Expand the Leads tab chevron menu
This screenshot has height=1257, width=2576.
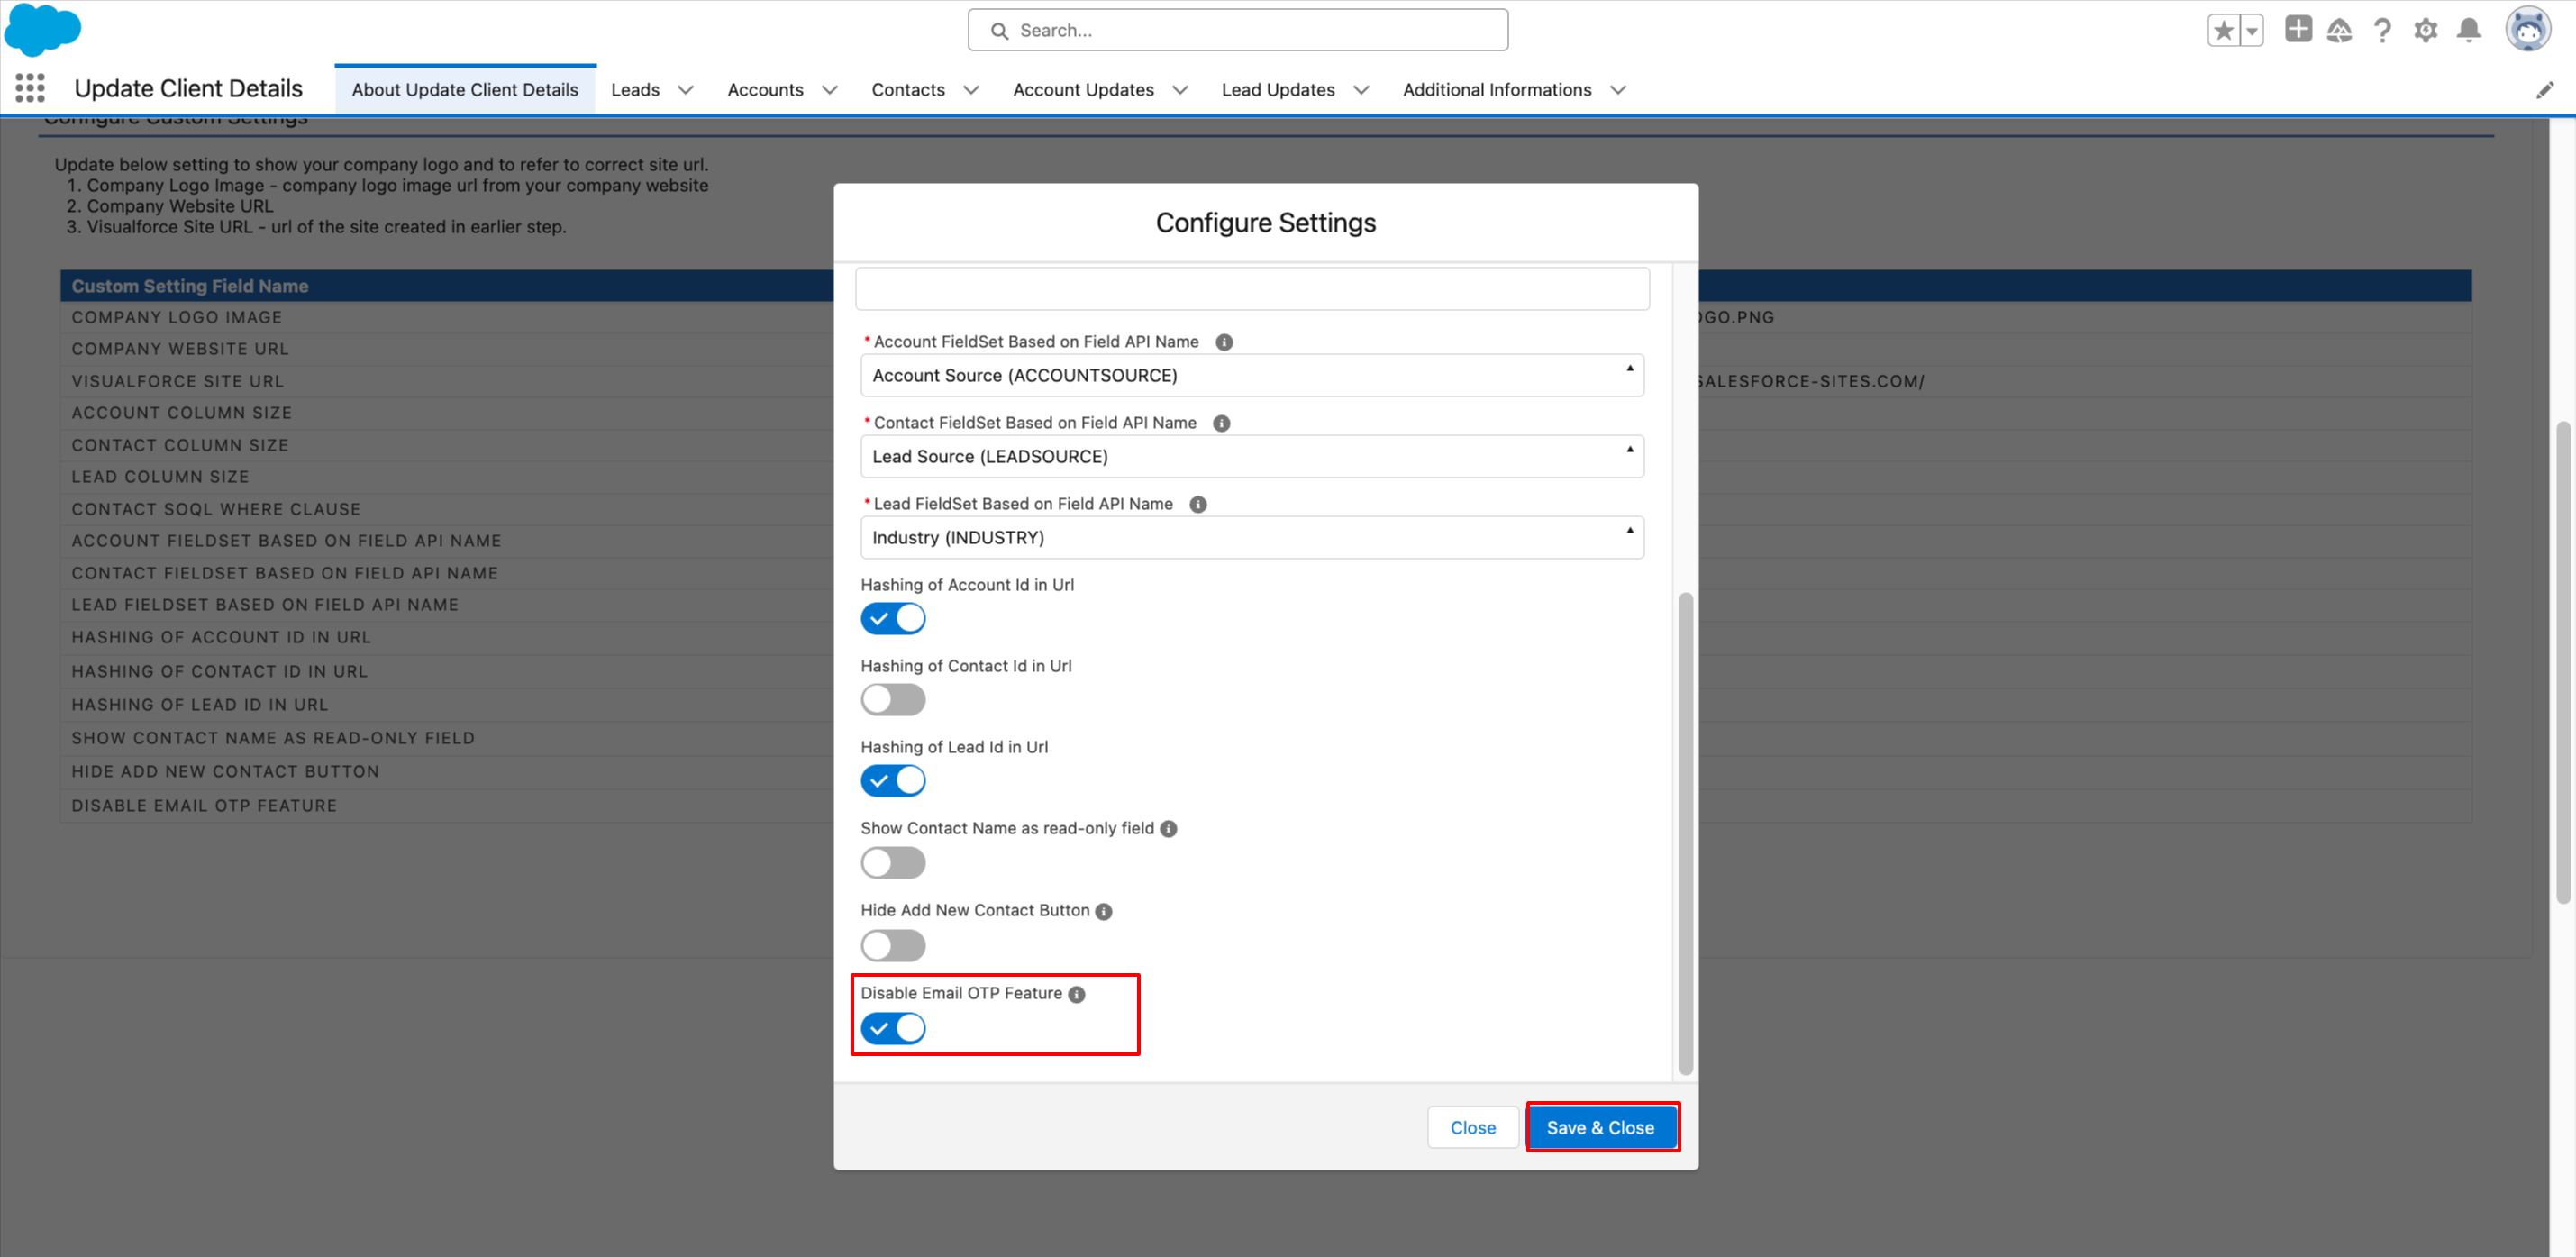(x=686, y=90)
